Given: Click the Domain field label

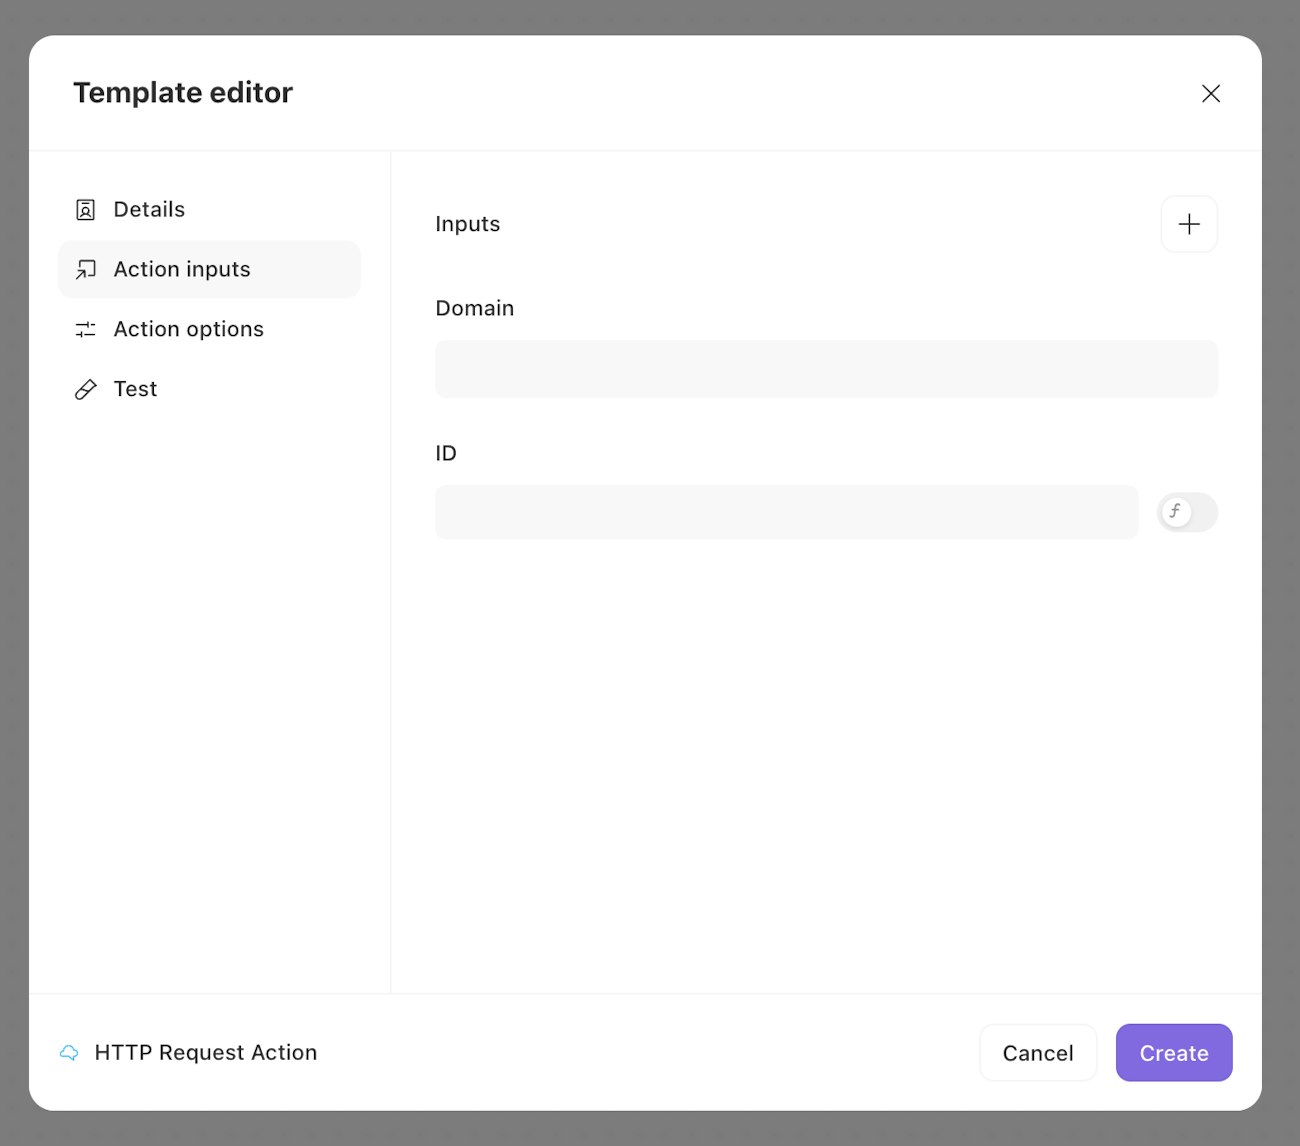Looking at the screenshot, I should [475, 308].
